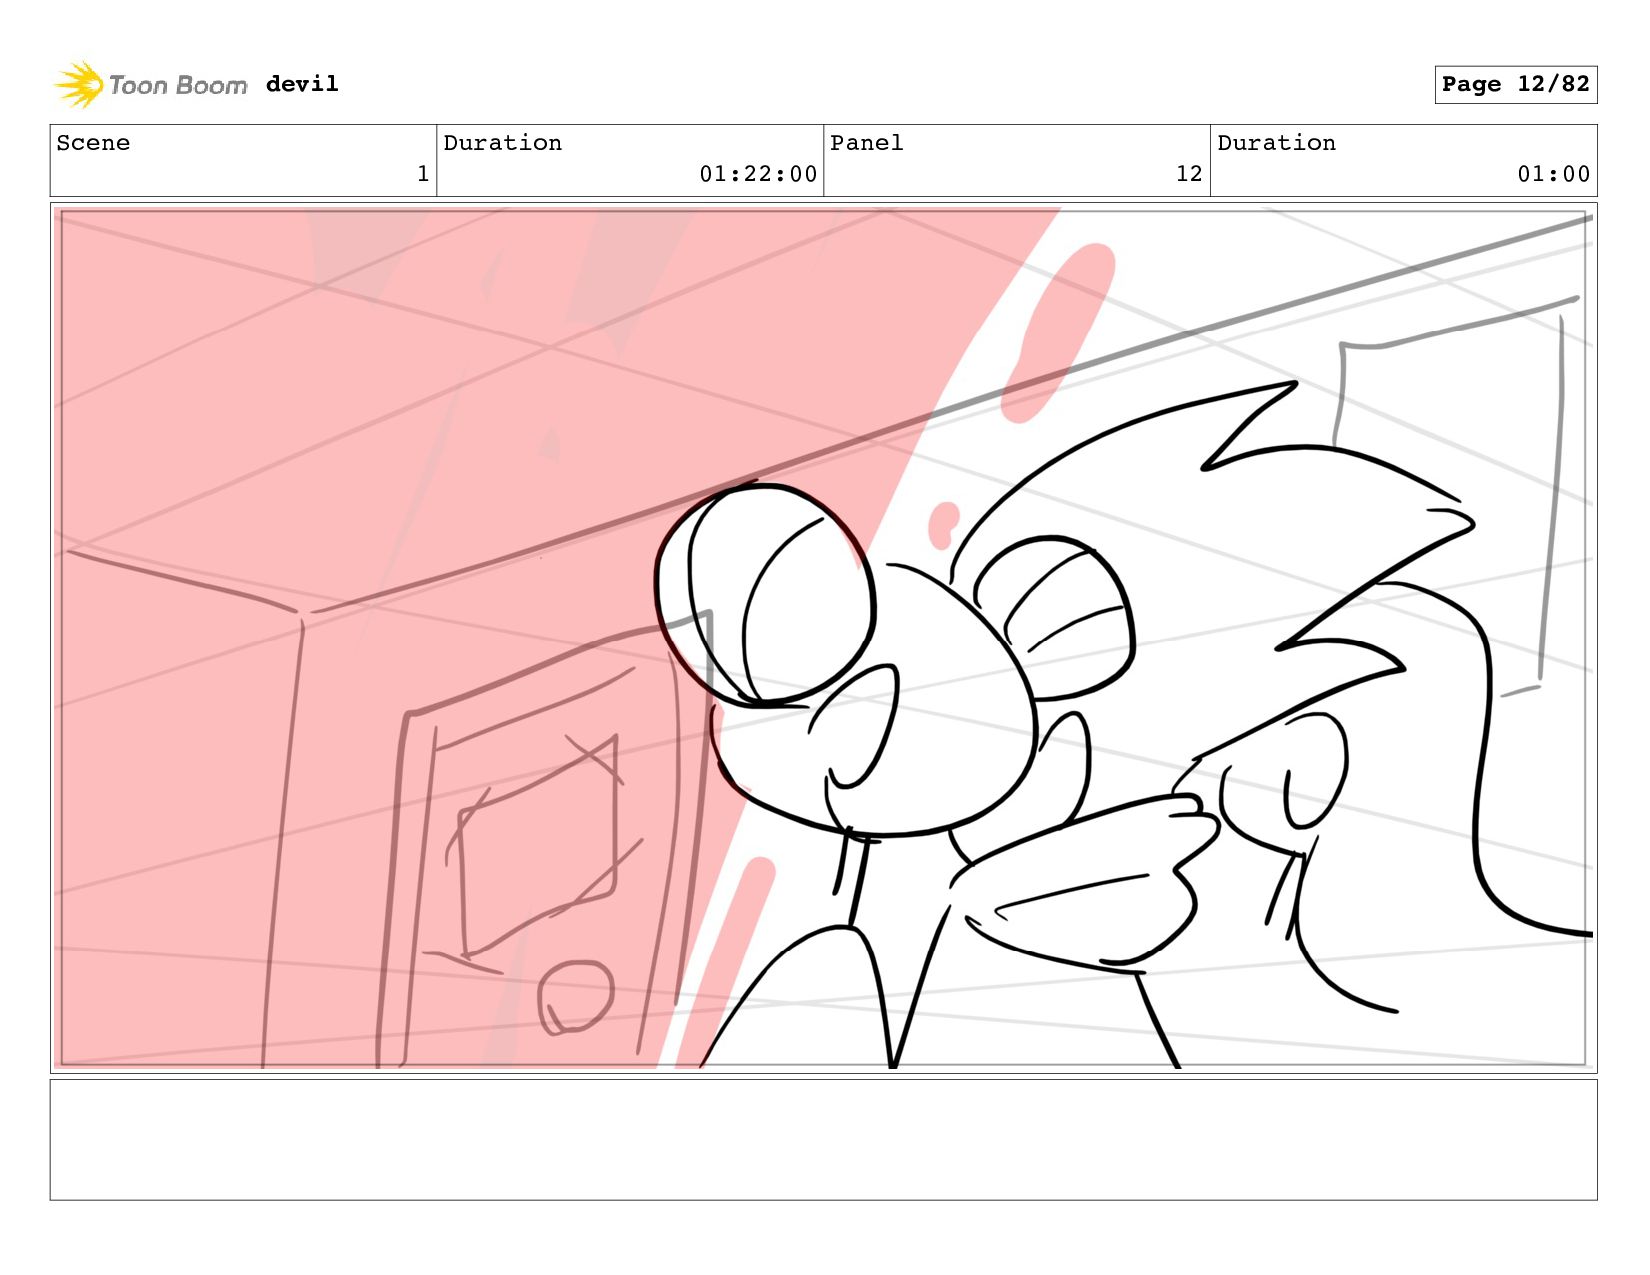Click the panel number value '12'

[x=1189, y=174]
